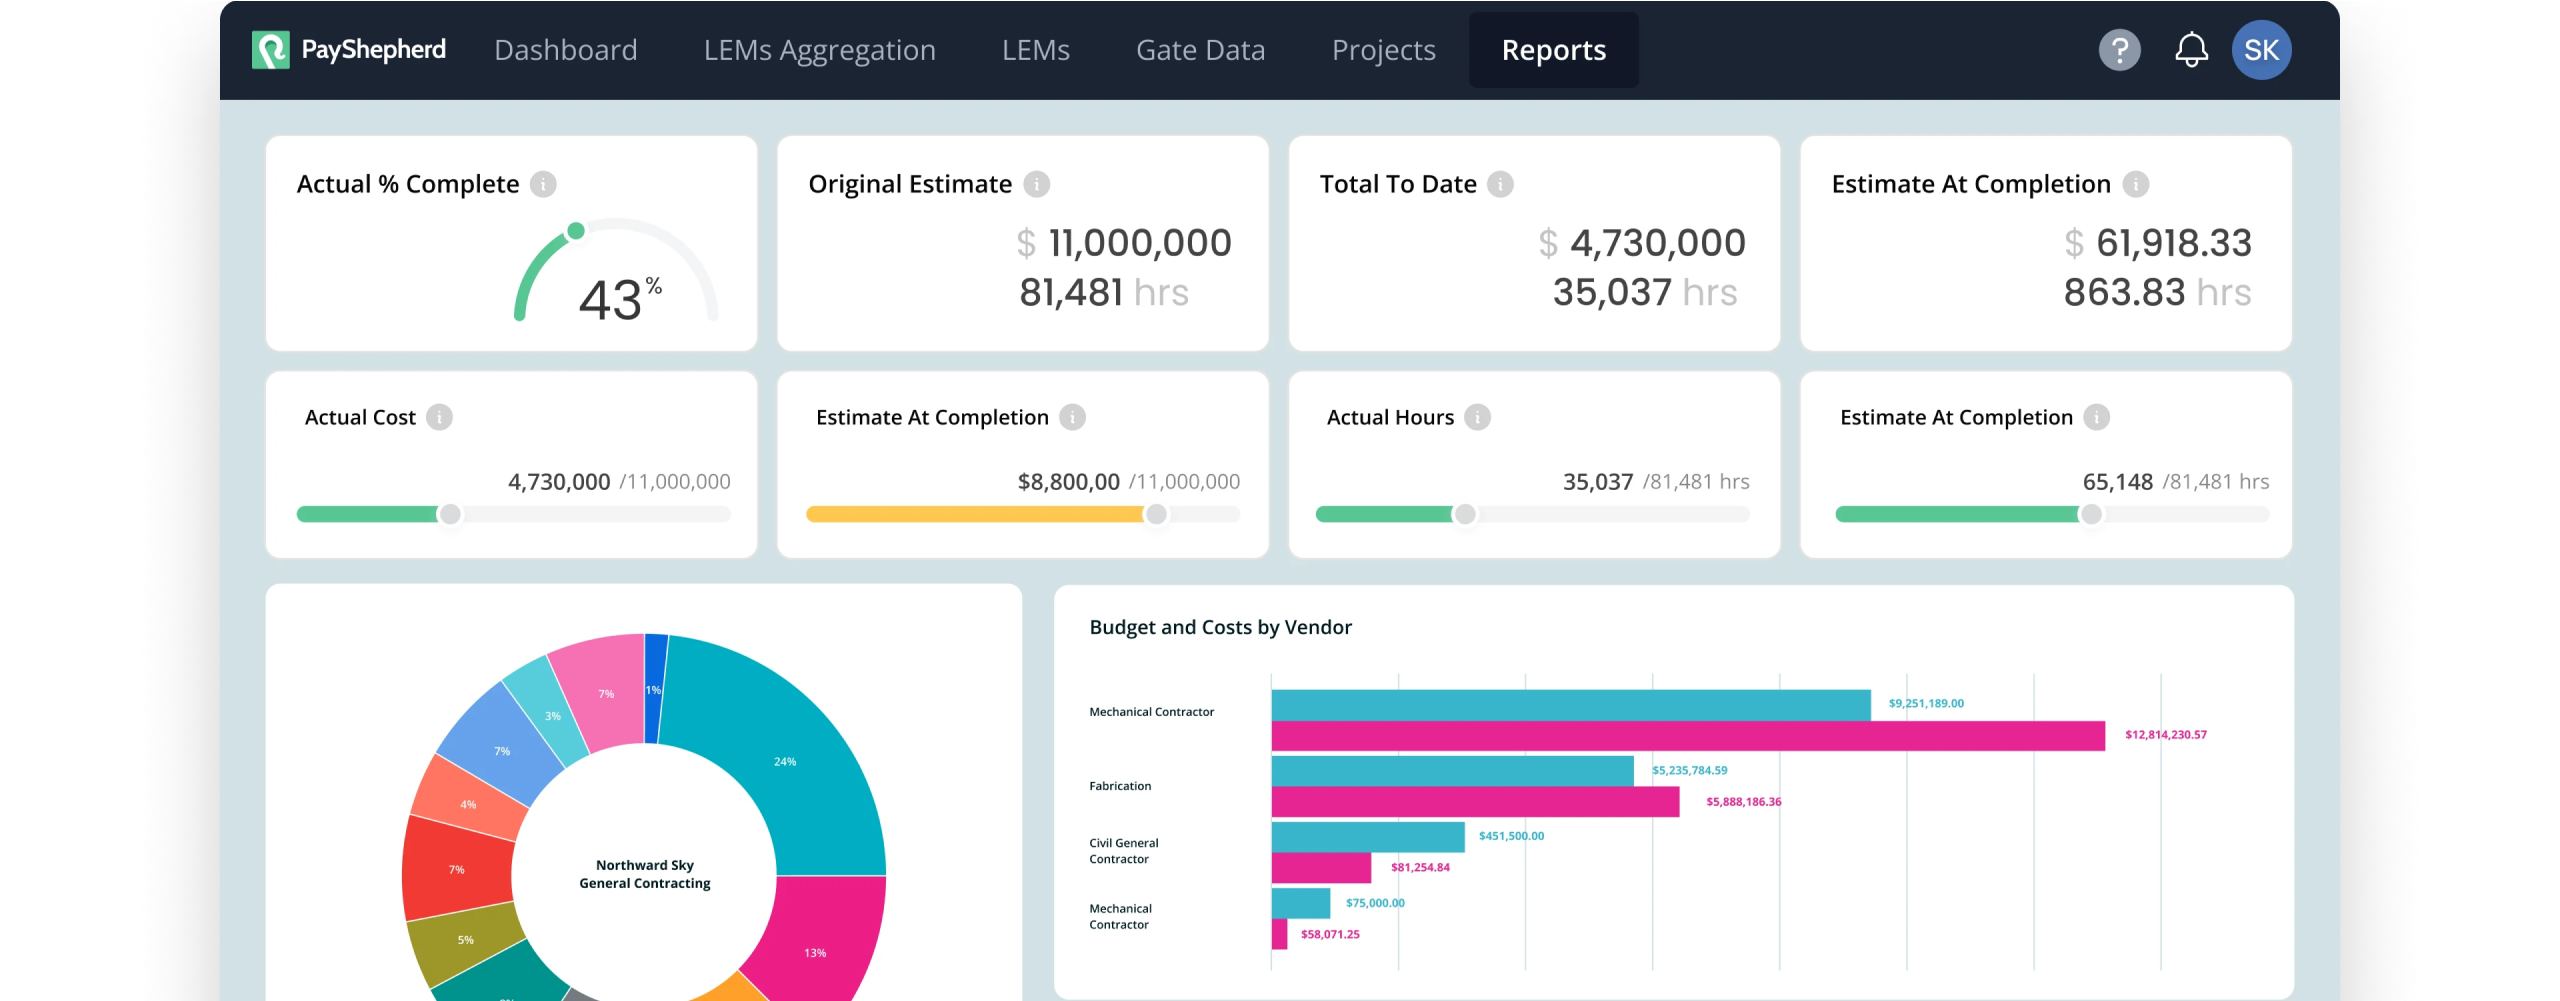Click the Actual Hours progress slider handle
Screen dimensions: 2560x1001
coord(1465,514)
